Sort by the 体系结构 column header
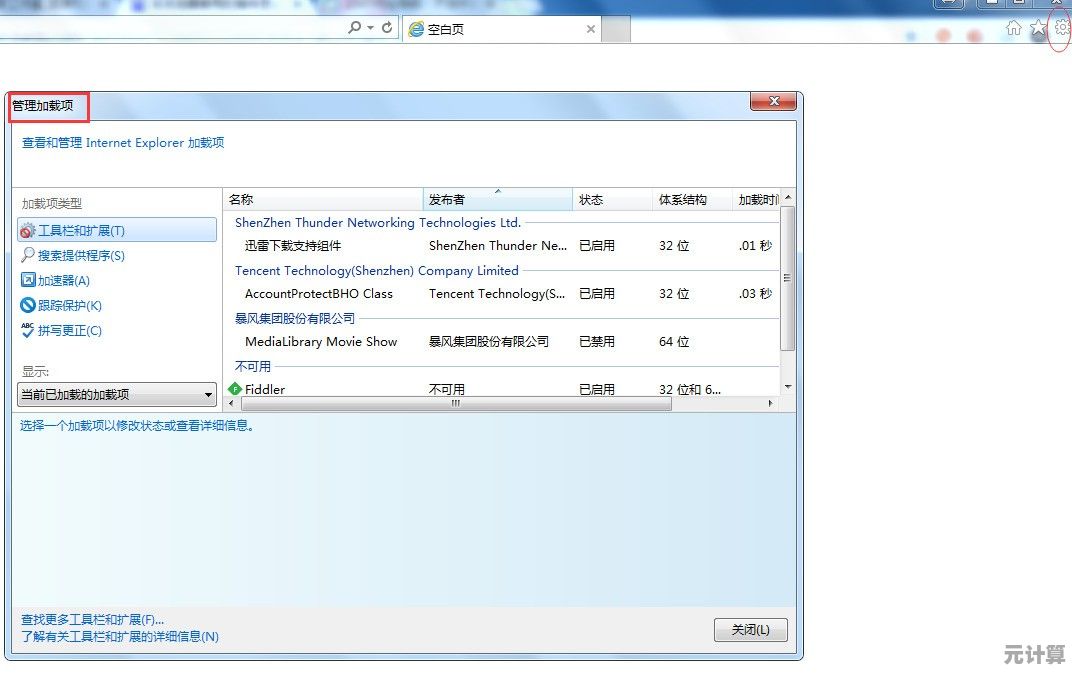Screen dimensions: 1072x673 point(692,200)
